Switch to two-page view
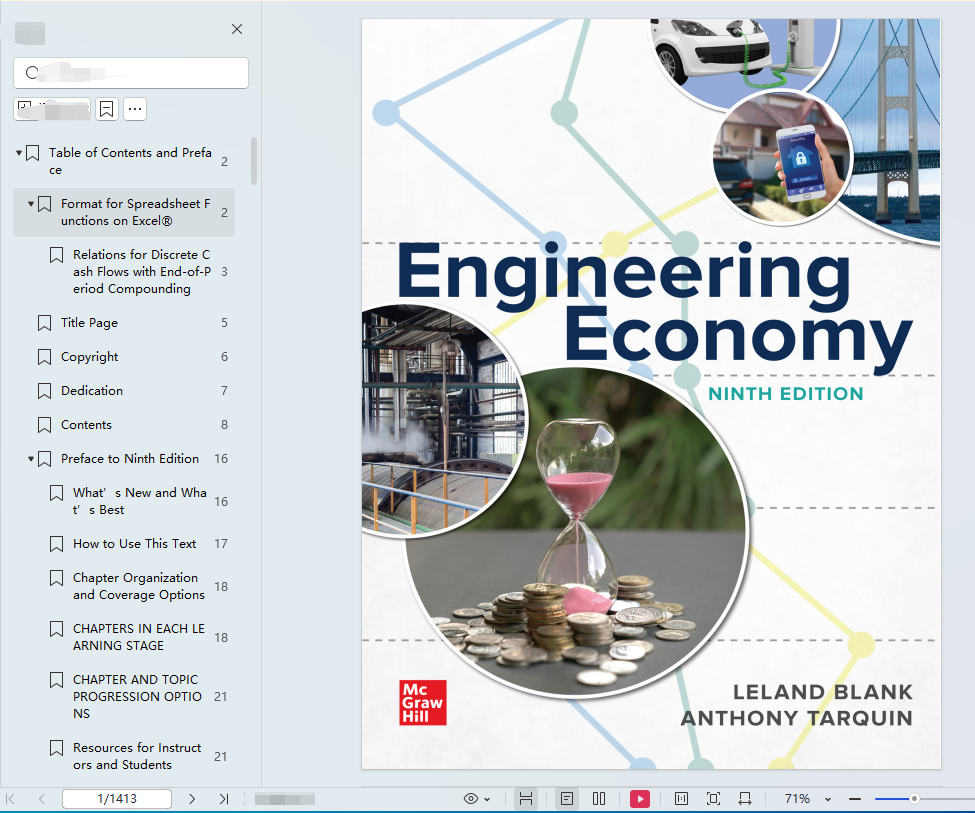The width and height of the screenshot is (975, 813). pyautogui.click(x=599, y=799)
